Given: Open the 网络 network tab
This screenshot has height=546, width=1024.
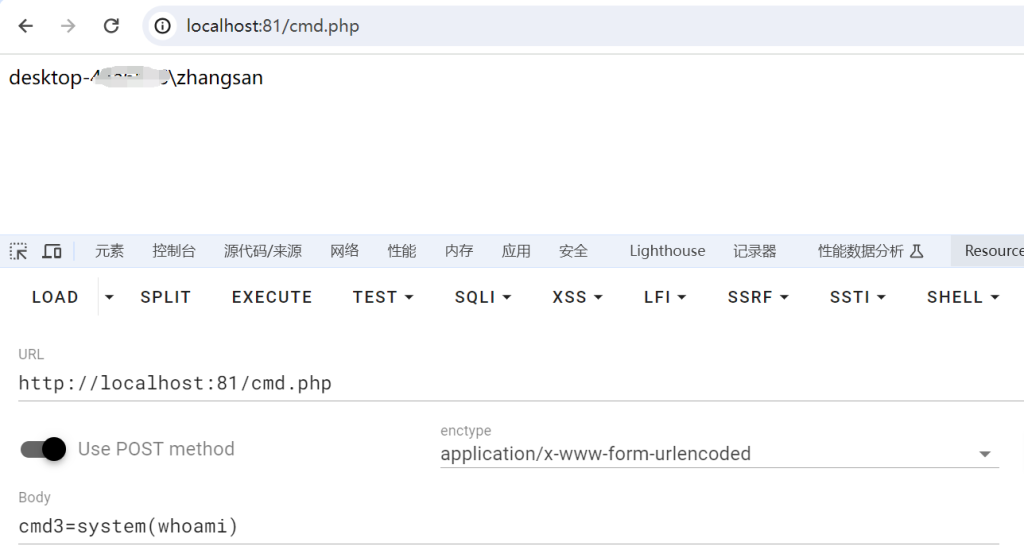Looking at the screenshot, I should [344, 251].
